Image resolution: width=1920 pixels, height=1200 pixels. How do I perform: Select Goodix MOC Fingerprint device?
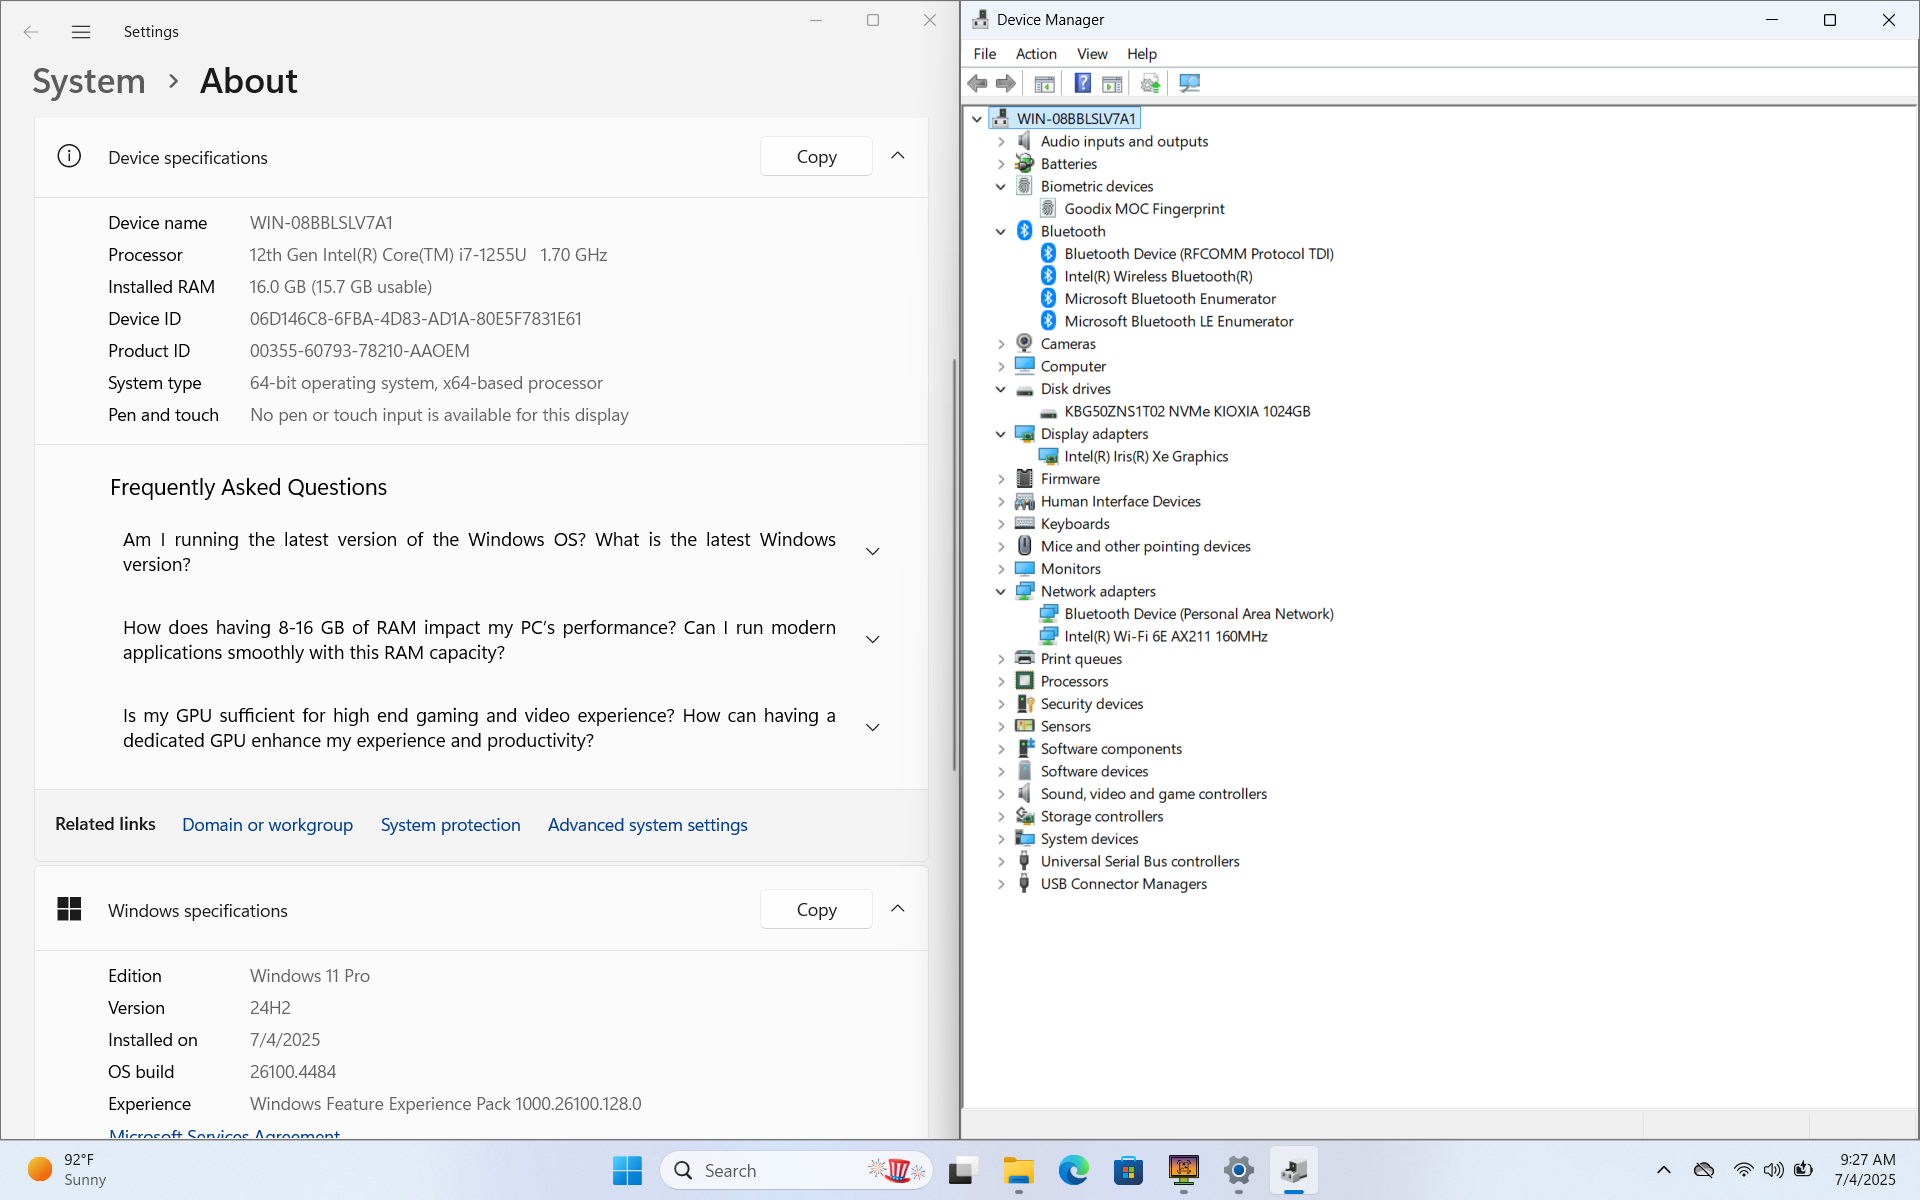[1144, 209]
